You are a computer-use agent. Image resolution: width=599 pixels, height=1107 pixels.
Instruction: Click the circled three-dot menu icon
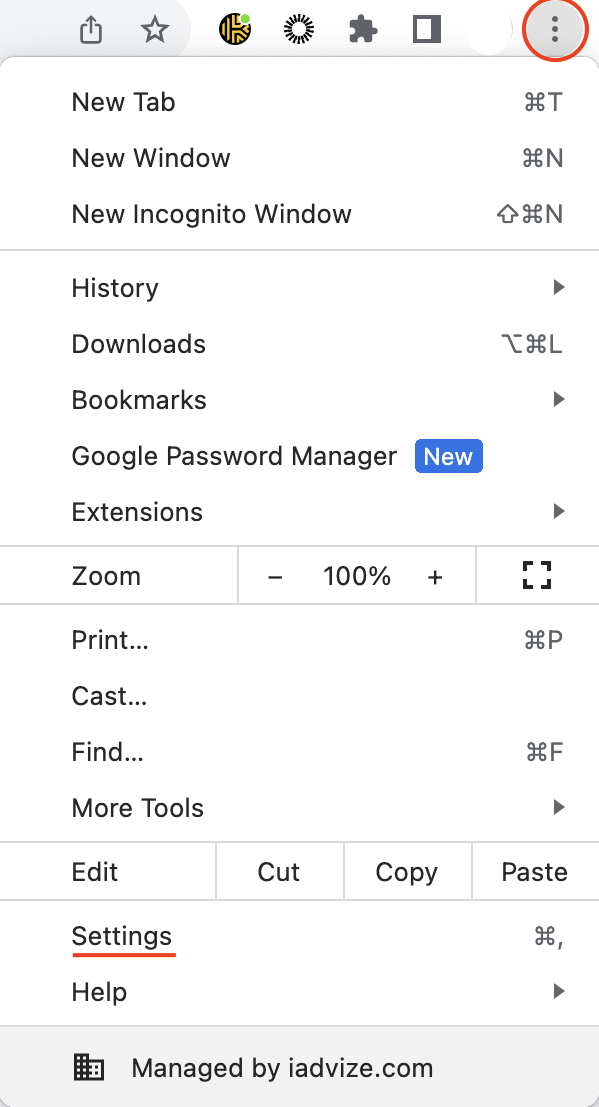coord(554,29)
